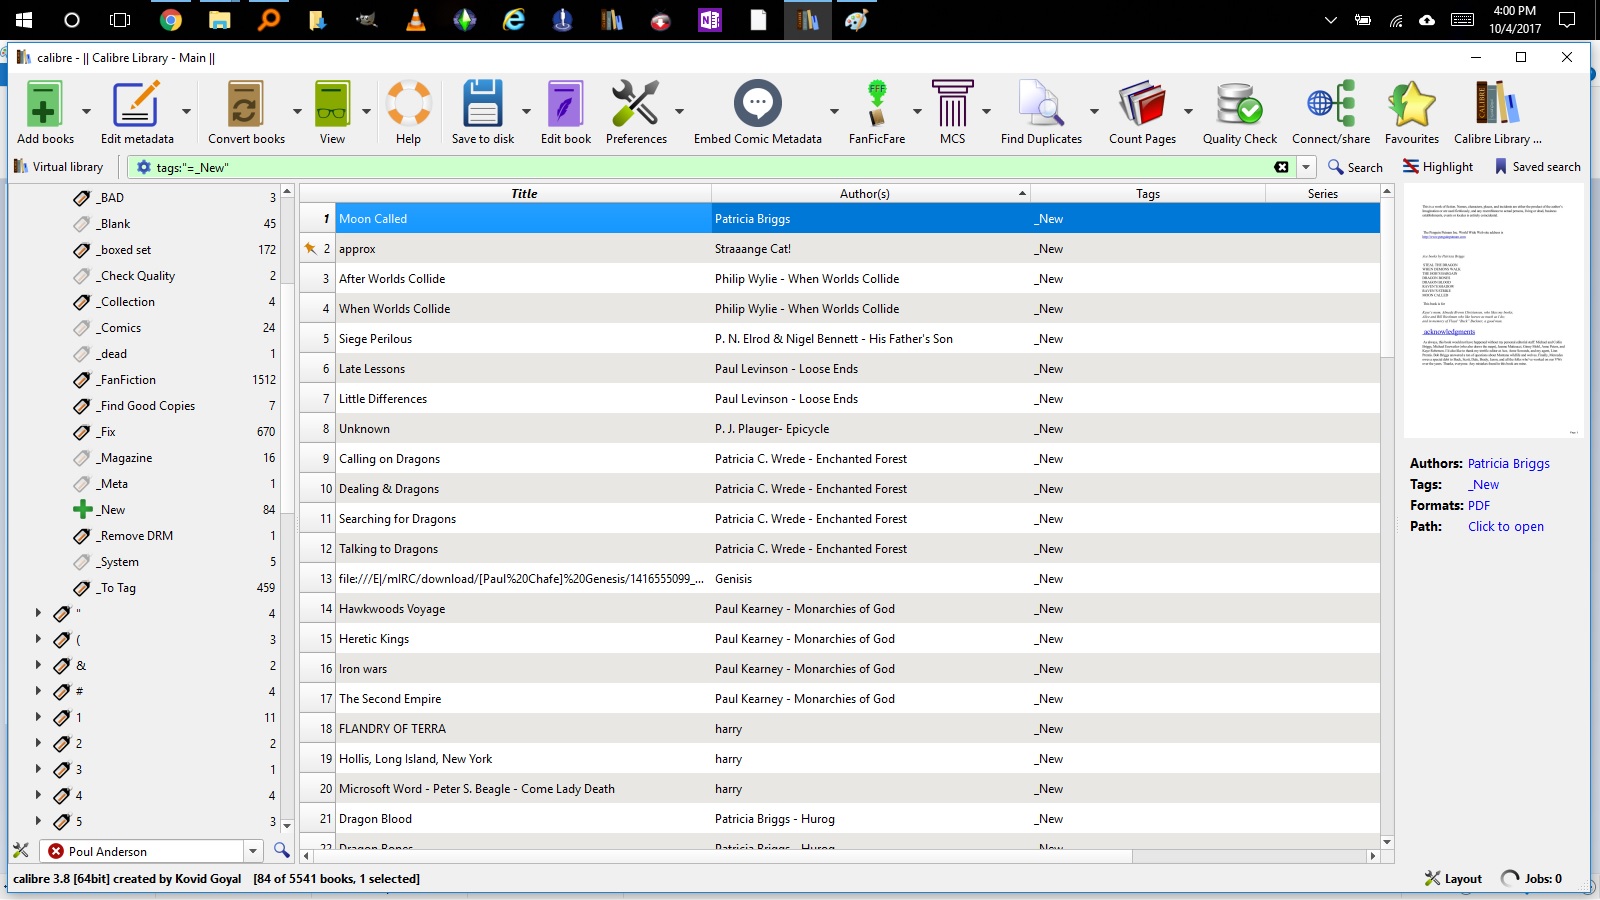Click the tag browser find magnifier
Screen dimensions: 1600x900
(281, 851)
